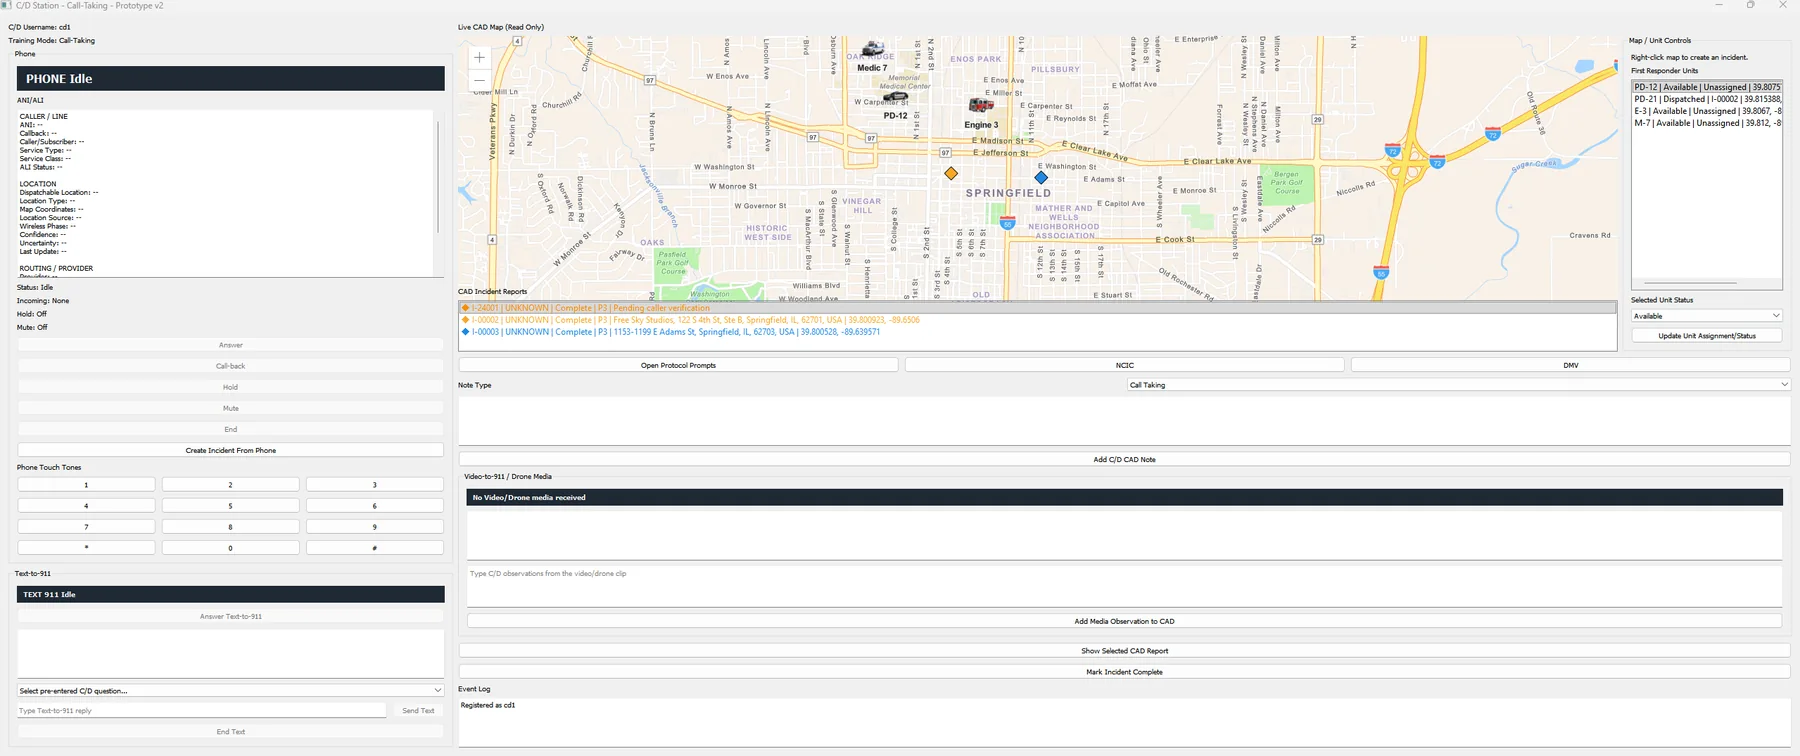
Task: Click Answer Text-to-911
Action: coord(230,616)
